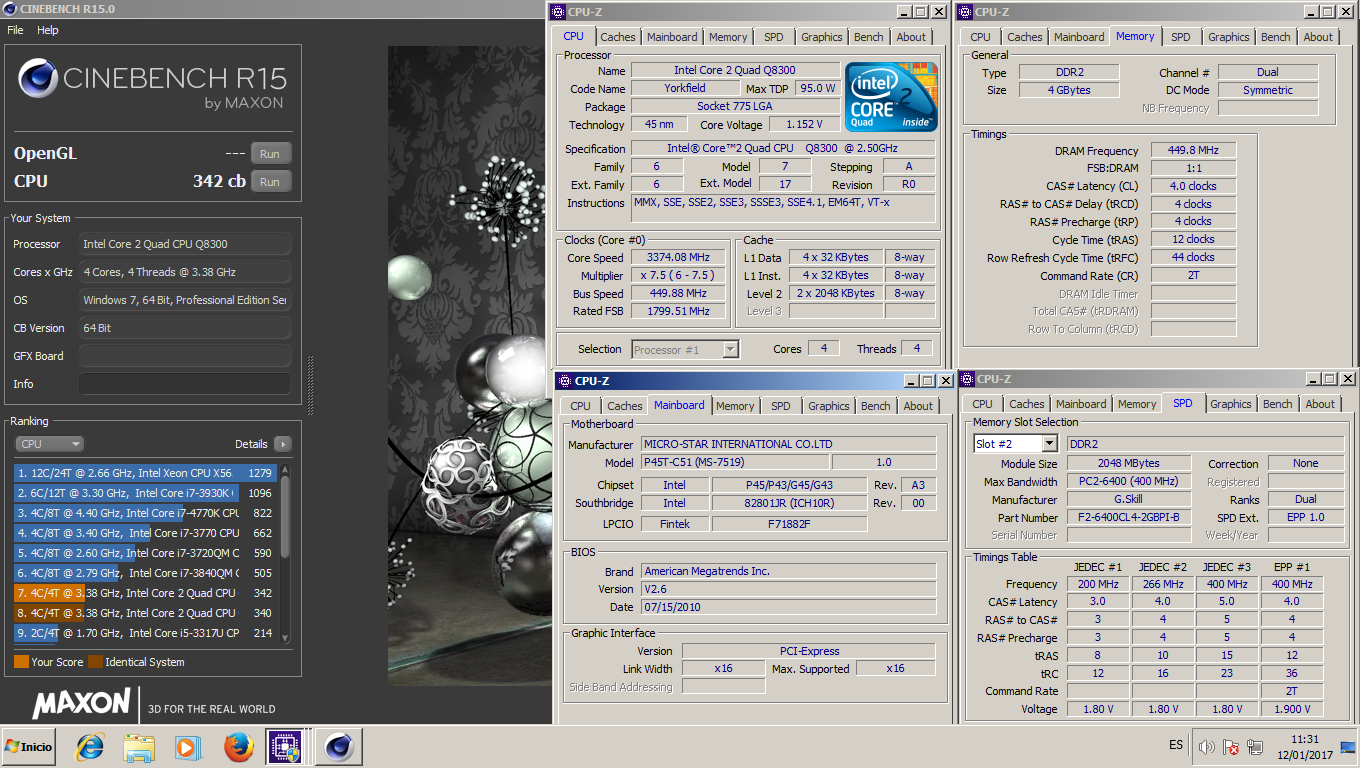Click the ranking list scrollbar thumb
Screen dimensions: 1360x768
pyautogui.click(x=285, y=516)
